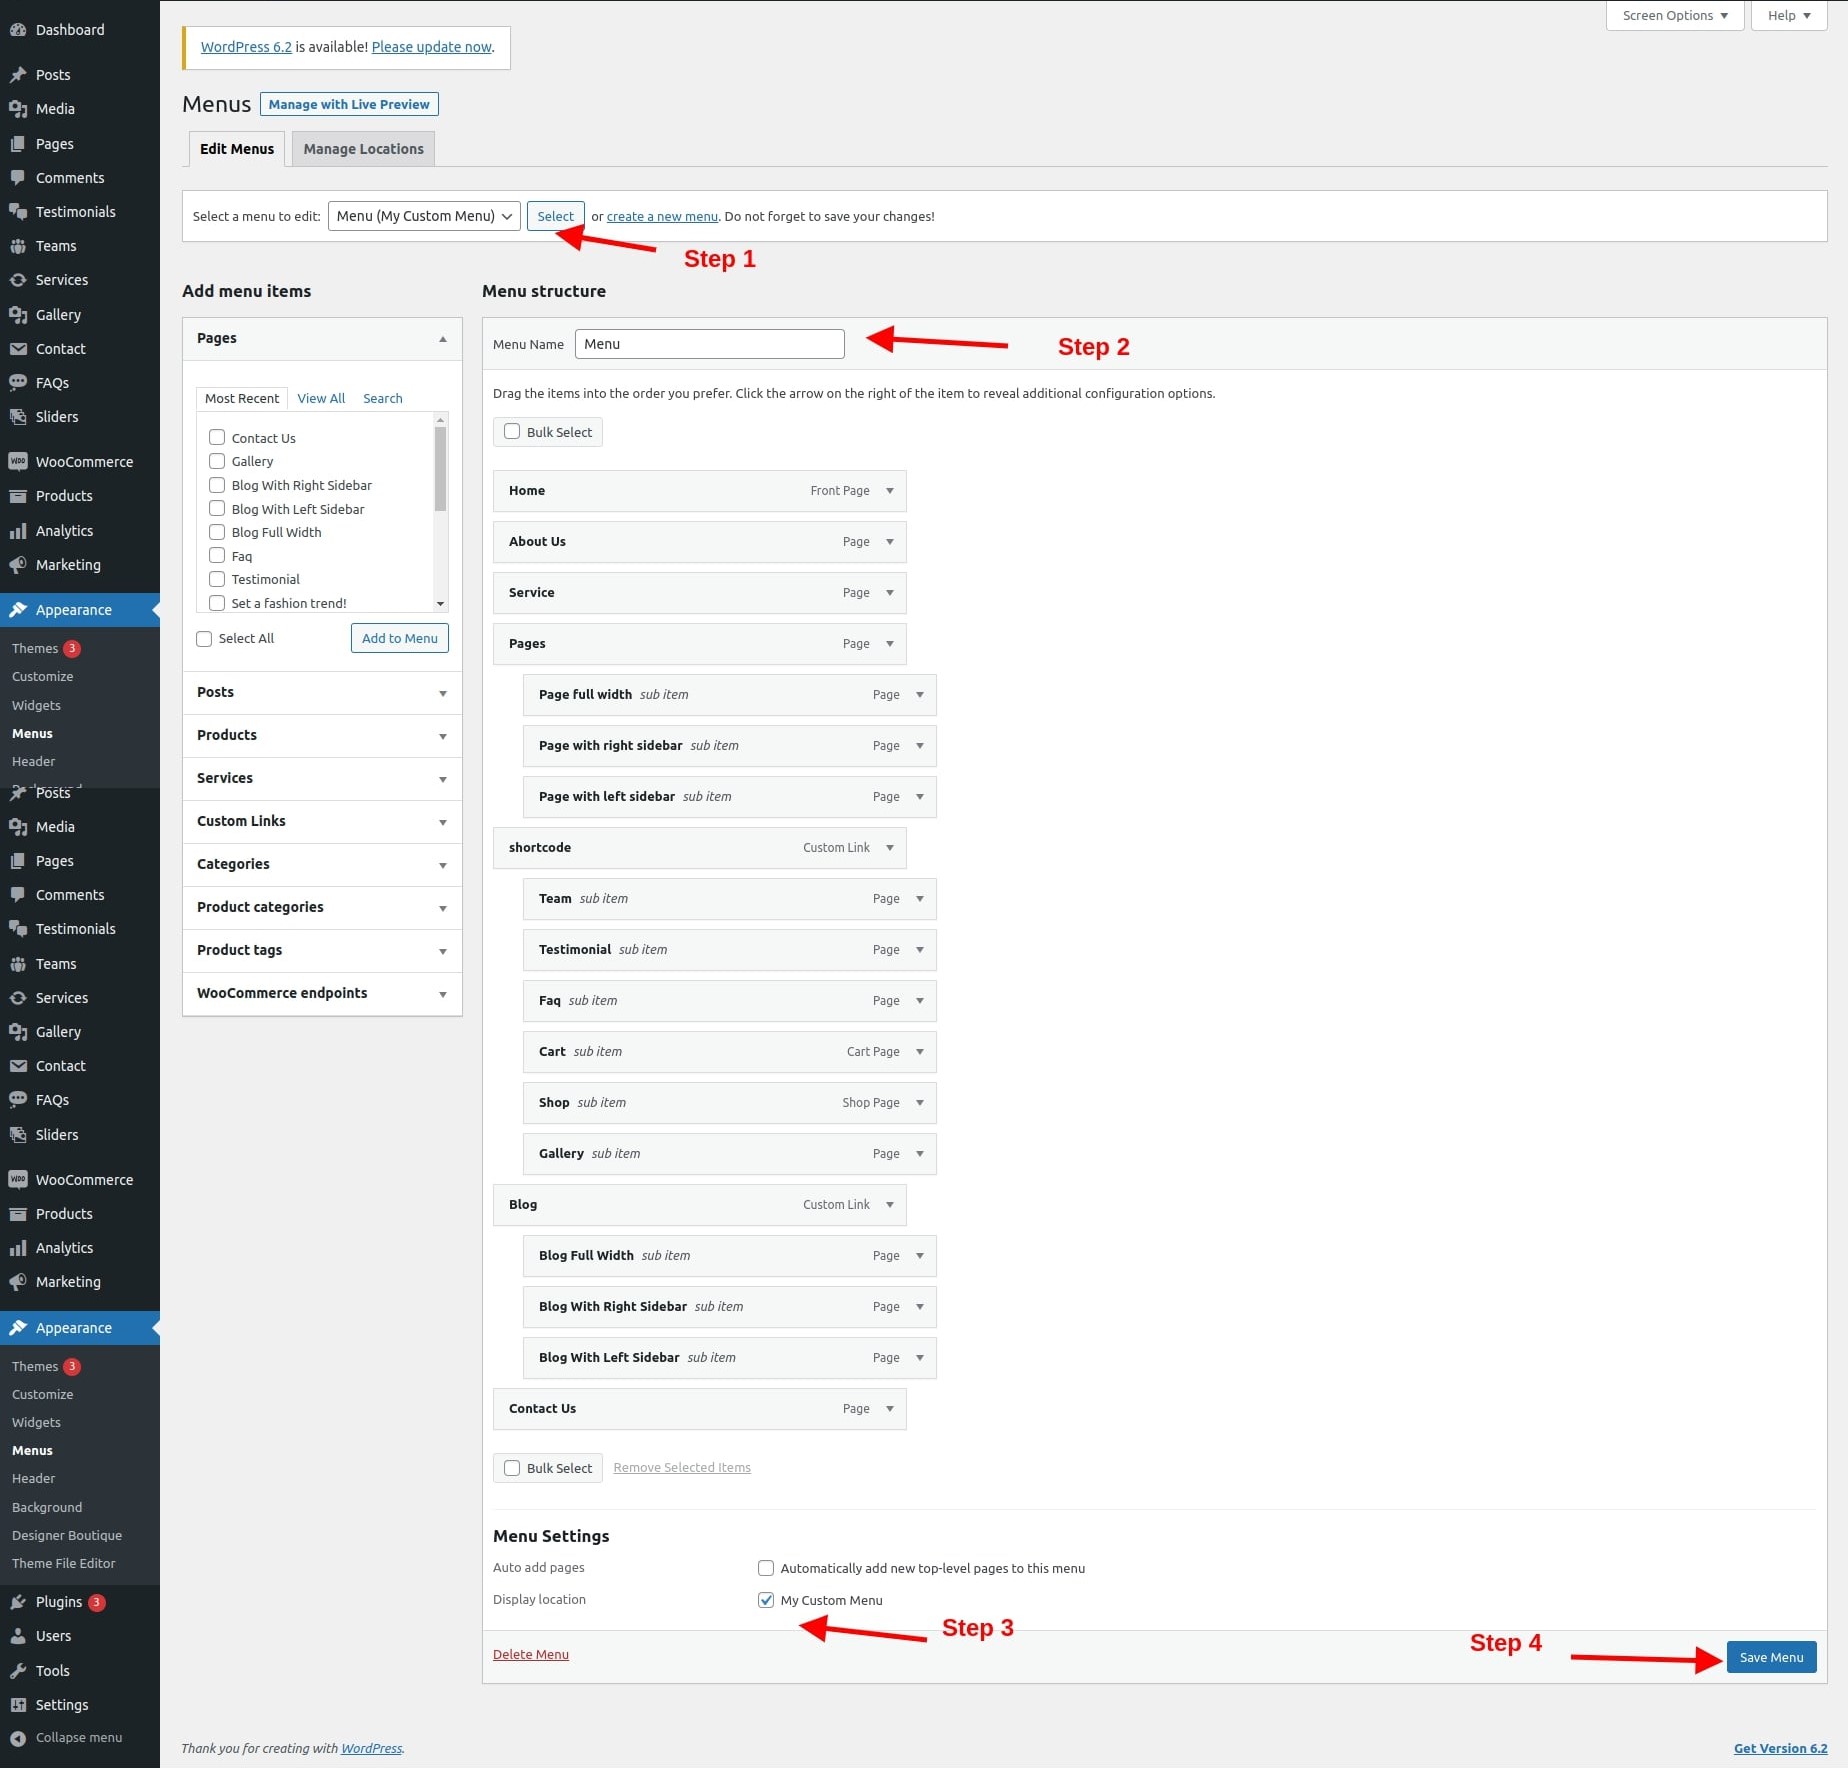This screenshot has width=1848, height=1769.
Task: Toggle the Select All checkbox
Action: (x=204, y=639)
